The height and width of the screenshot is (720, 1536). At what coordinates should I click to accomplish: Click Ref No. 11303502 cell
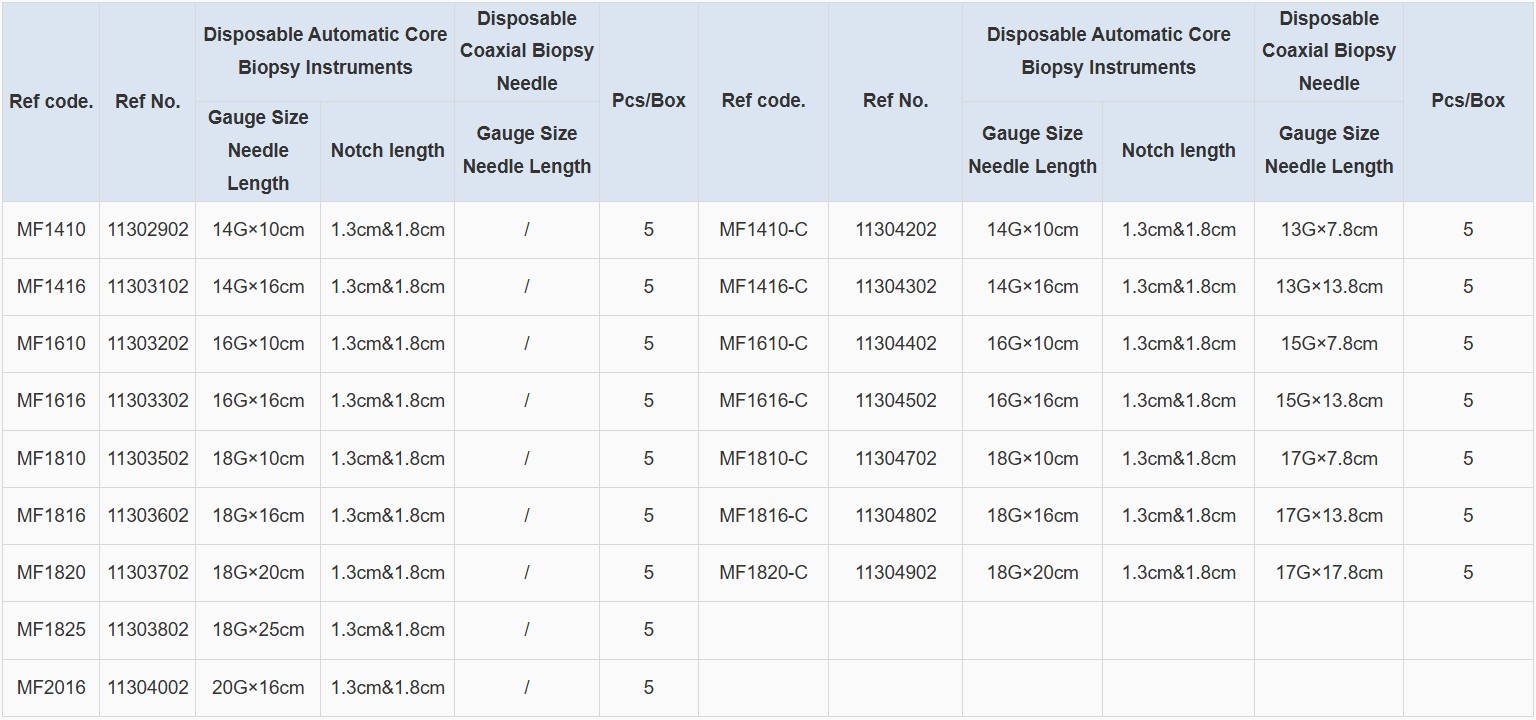coord(148,458)
